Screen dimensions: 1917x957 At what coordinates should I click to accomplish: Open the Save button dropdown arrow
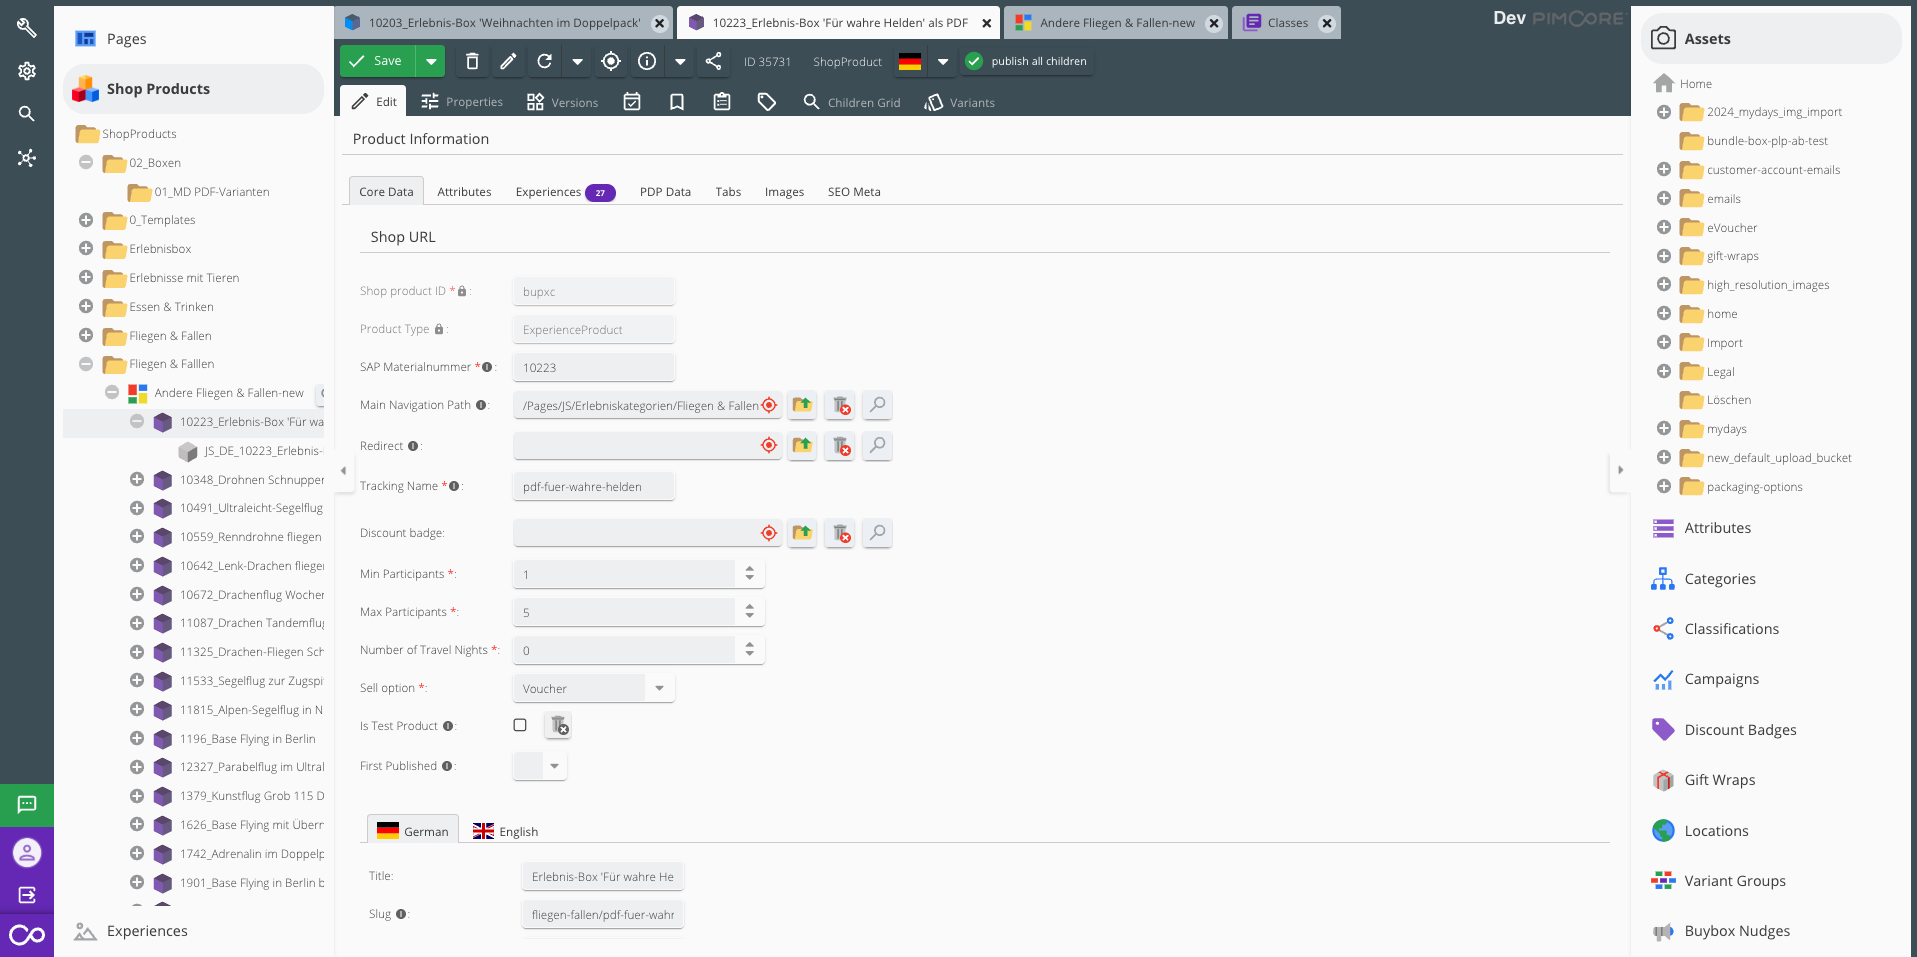[x=431, y=62]
